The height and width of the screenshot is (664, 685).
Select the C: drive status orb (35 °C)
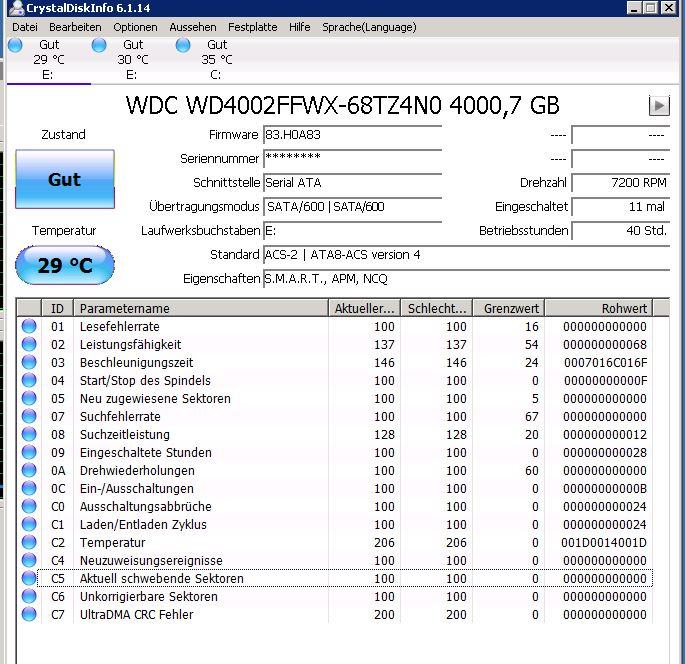click(x=183, y=45)
